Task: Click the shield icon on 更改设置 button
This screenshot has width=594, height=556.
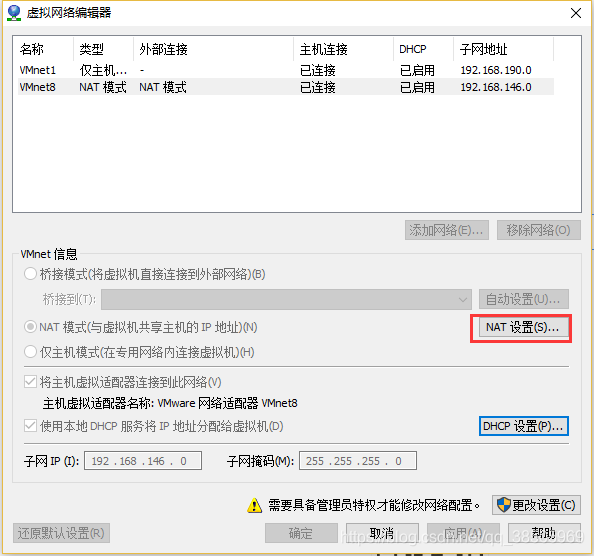Action: pos(503,505)
